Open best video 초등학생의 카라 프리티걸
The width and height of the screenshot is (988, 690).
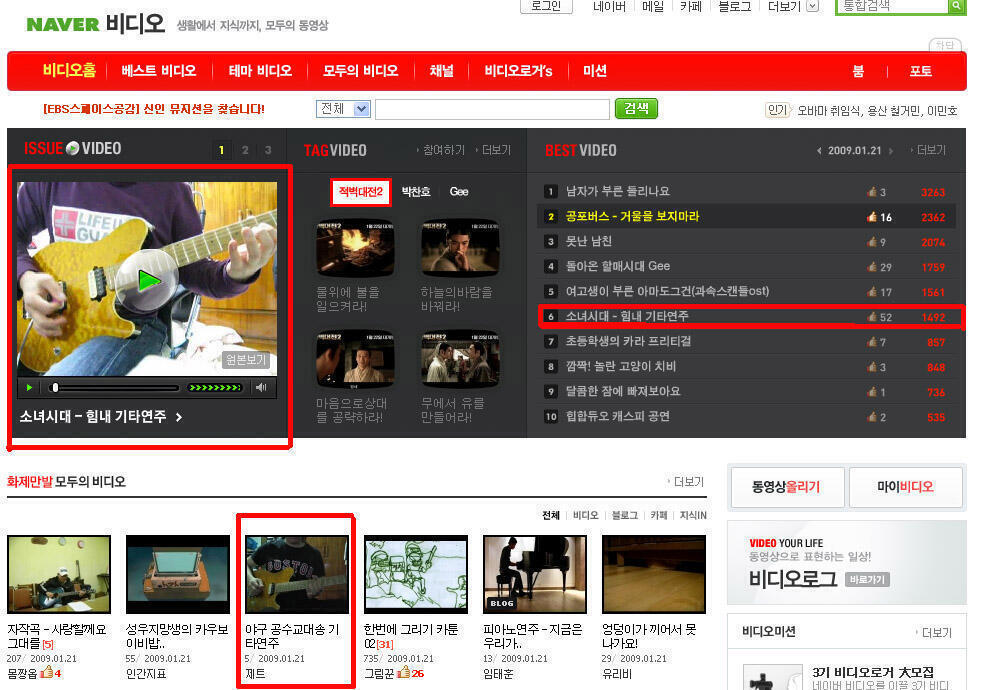pos(628,342)
